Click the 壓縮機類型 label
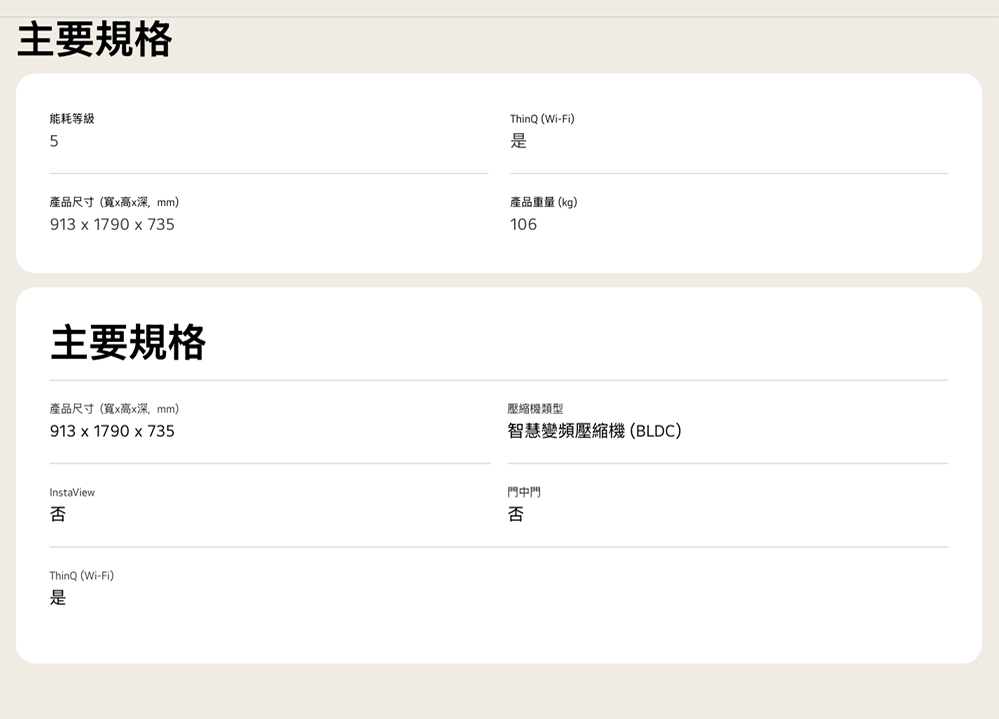The height and width of the screenshot is (719, 999). point(535,409)
